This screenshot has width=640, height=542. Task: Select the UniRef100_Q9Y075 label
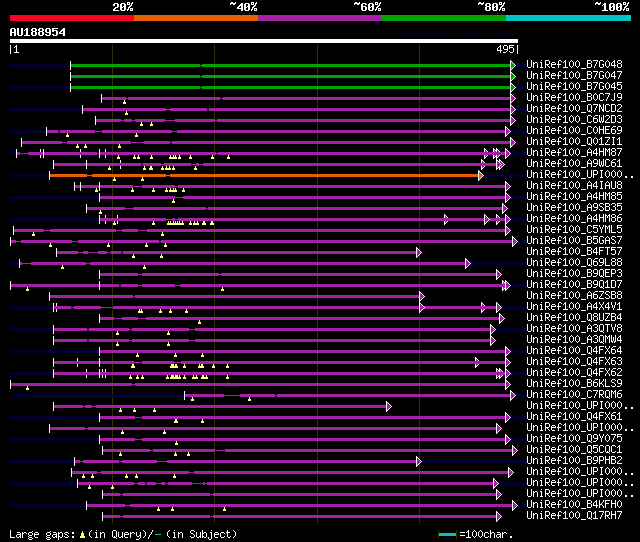tap(574, 439)
